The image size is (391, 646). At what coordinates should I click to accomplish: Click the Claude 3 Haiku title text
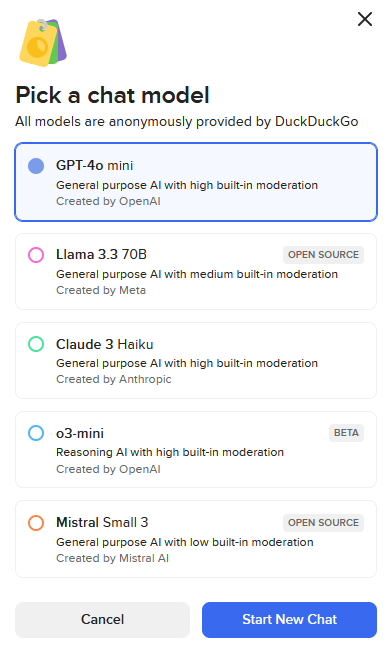click(x=105, y=344)
